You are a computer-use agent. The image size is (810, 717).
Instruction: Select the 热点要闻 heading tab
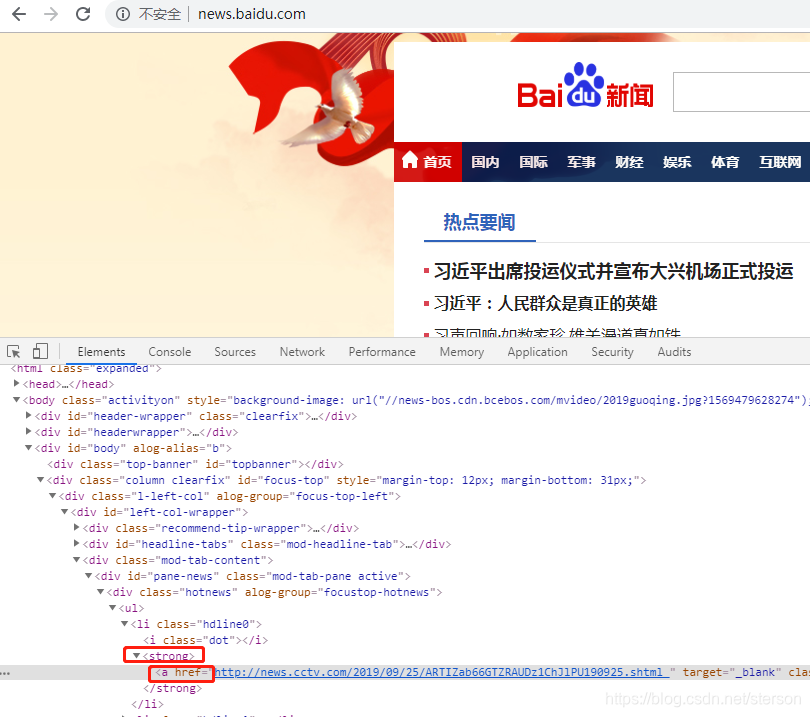479,223
